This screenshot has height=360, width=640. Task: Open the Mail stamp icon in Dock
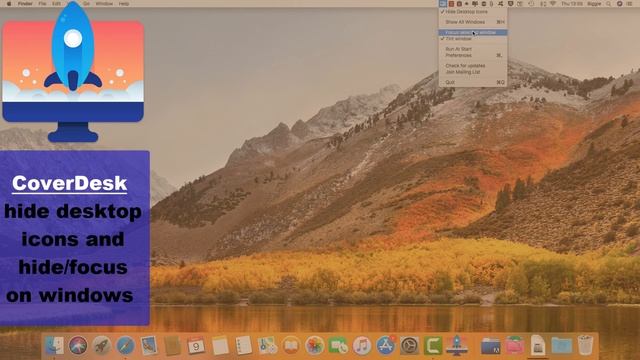pyautogui.click(x=149, y=345)
